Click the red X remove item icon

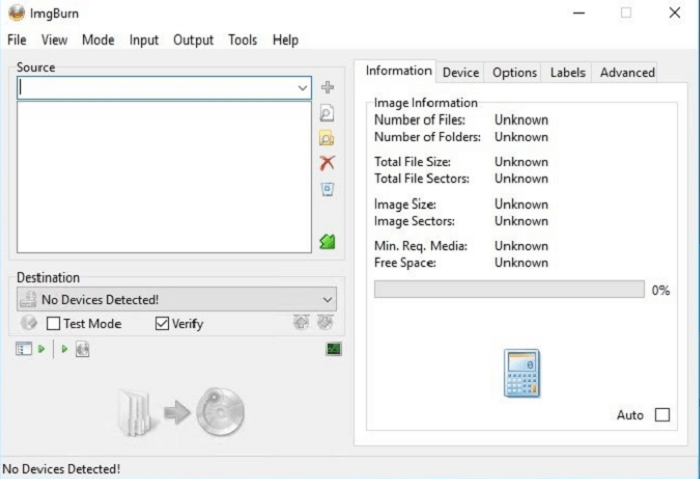[x=326, y=163]
